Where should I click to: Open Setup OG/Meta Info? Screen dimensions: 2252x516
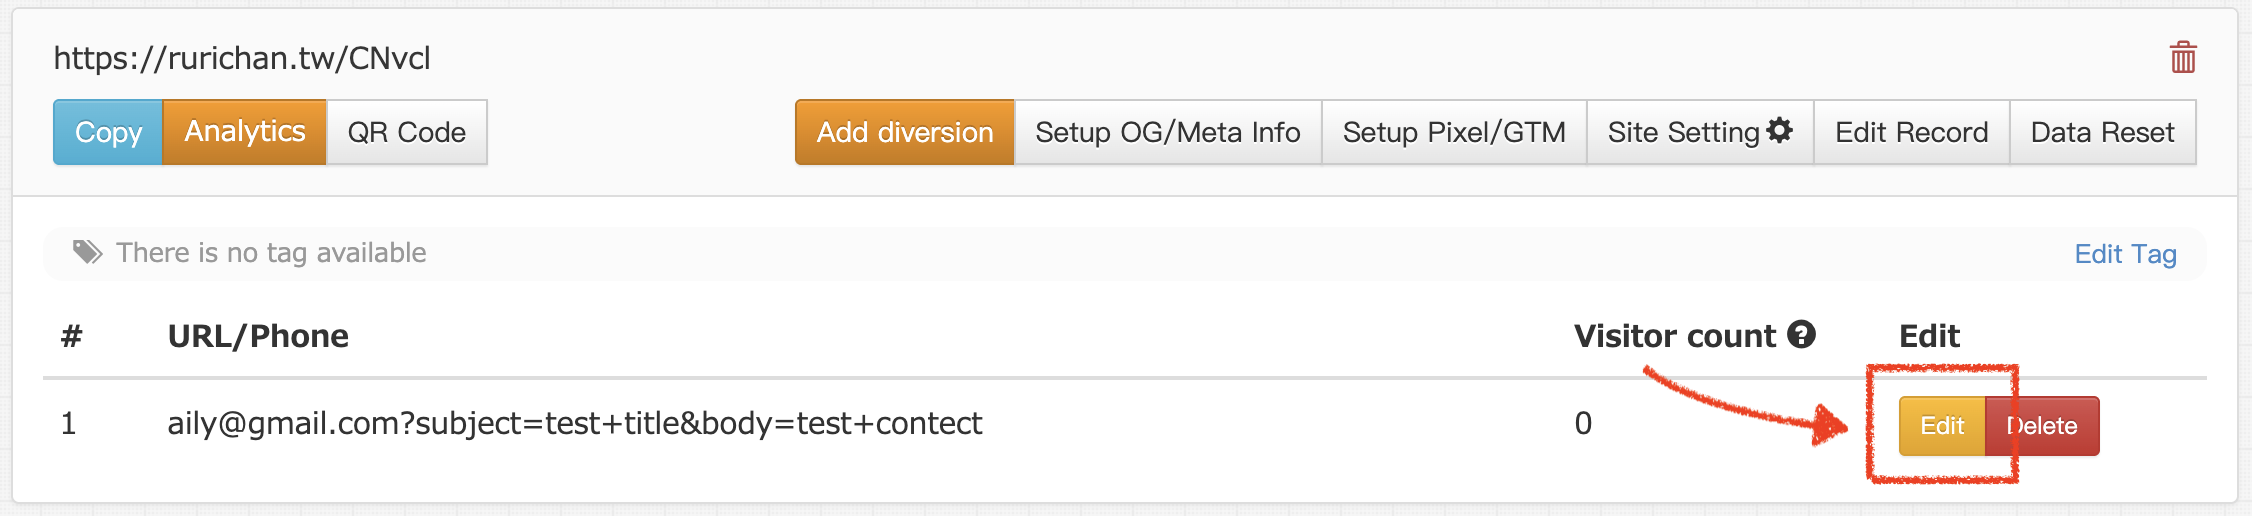1167,132
